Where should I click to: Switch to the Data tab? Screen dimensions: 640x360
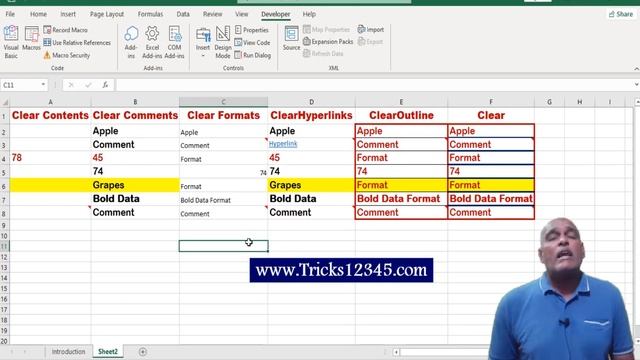[183, 14]
